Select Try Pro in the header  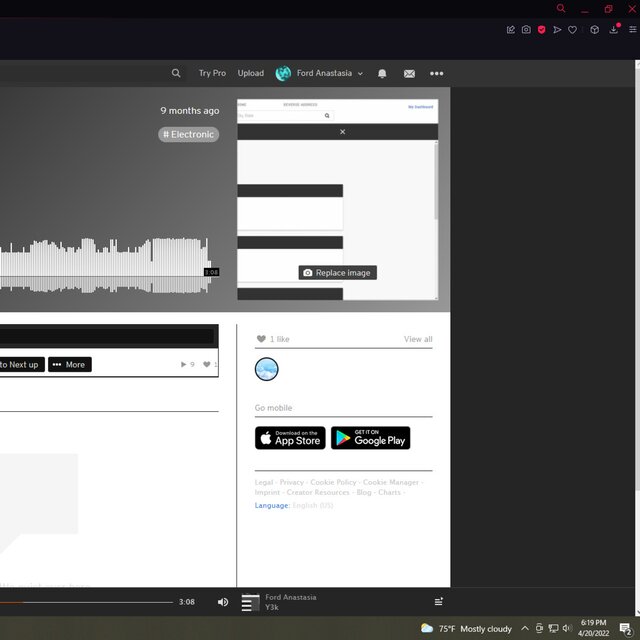212,73
